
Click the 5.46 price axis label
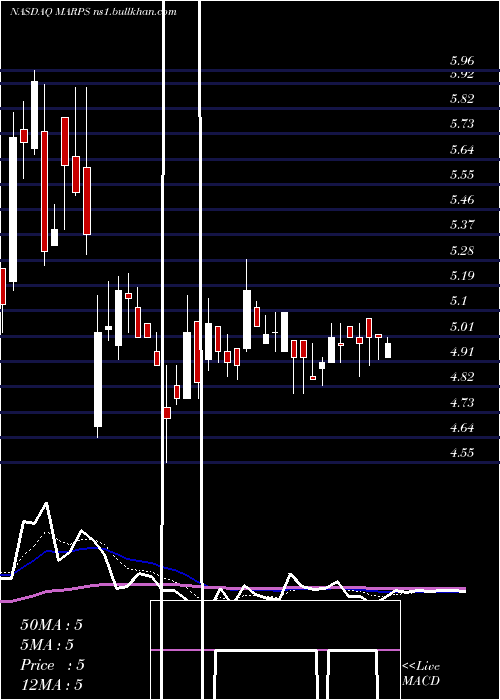click(x=462, y=200)
